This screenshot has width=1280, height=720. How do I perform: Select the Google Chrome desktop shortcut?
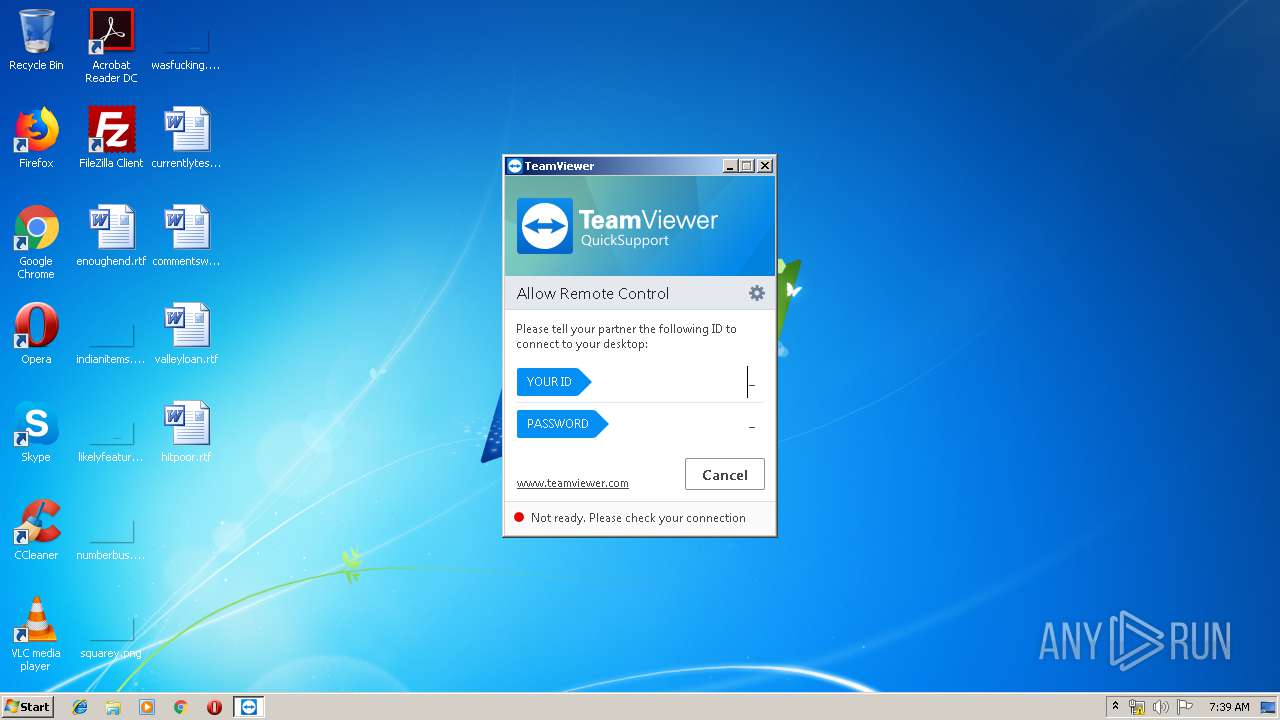point(36,242)
